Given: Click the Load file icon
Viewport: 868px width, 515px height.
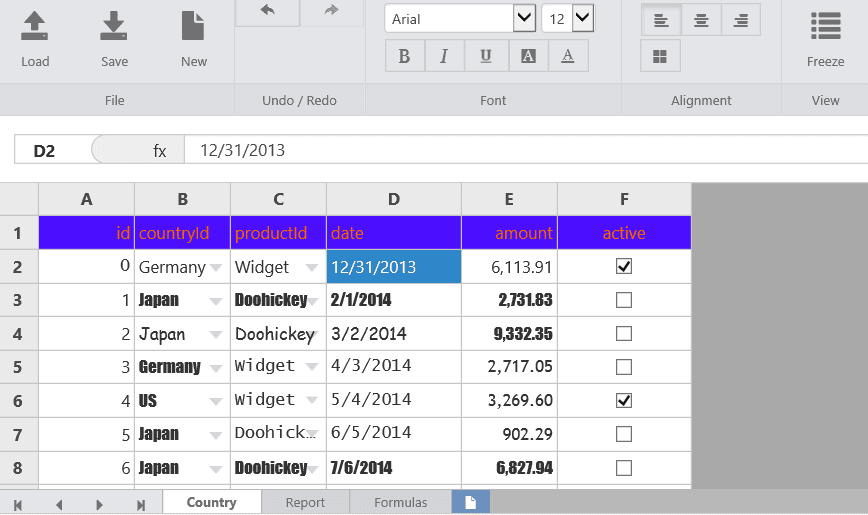Looking at the screenshot, I should coord(34,26).
